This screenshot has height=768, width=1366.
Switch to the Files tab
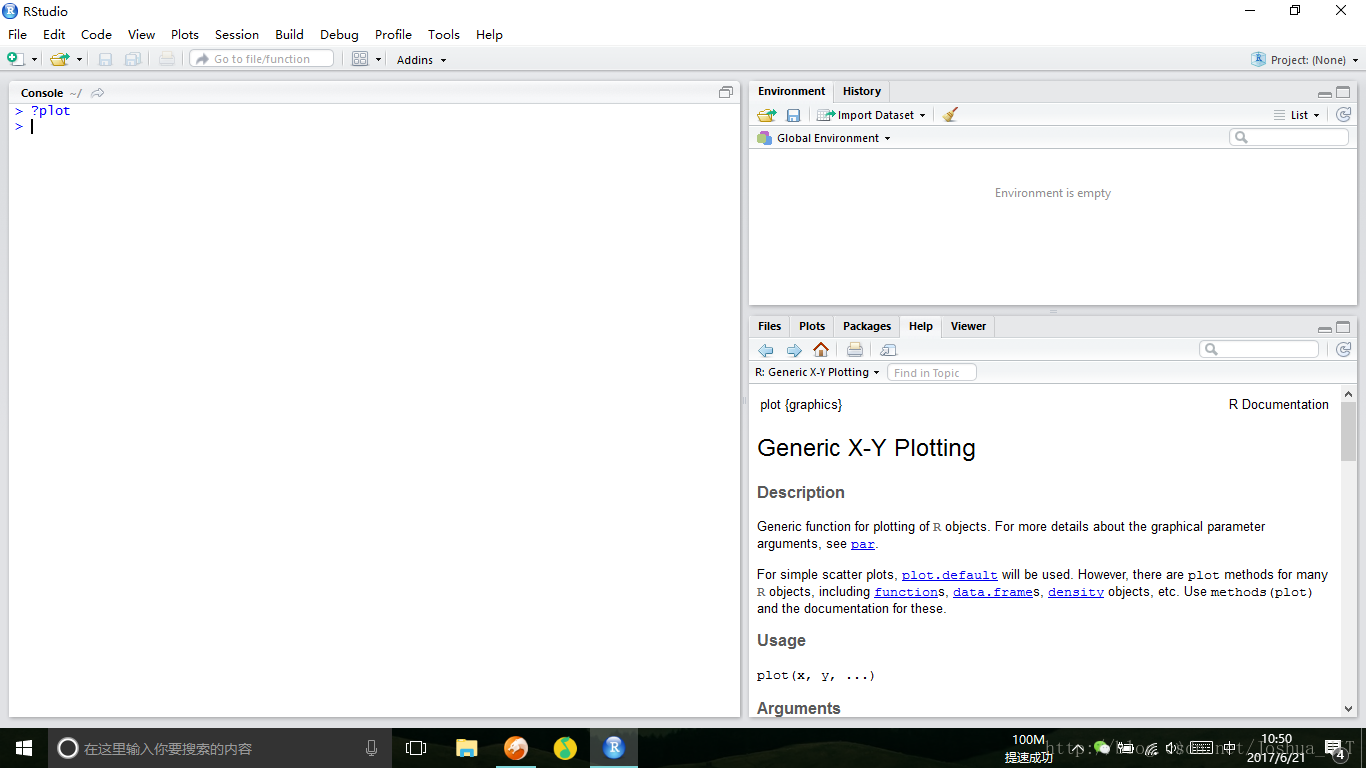(769, 326)
